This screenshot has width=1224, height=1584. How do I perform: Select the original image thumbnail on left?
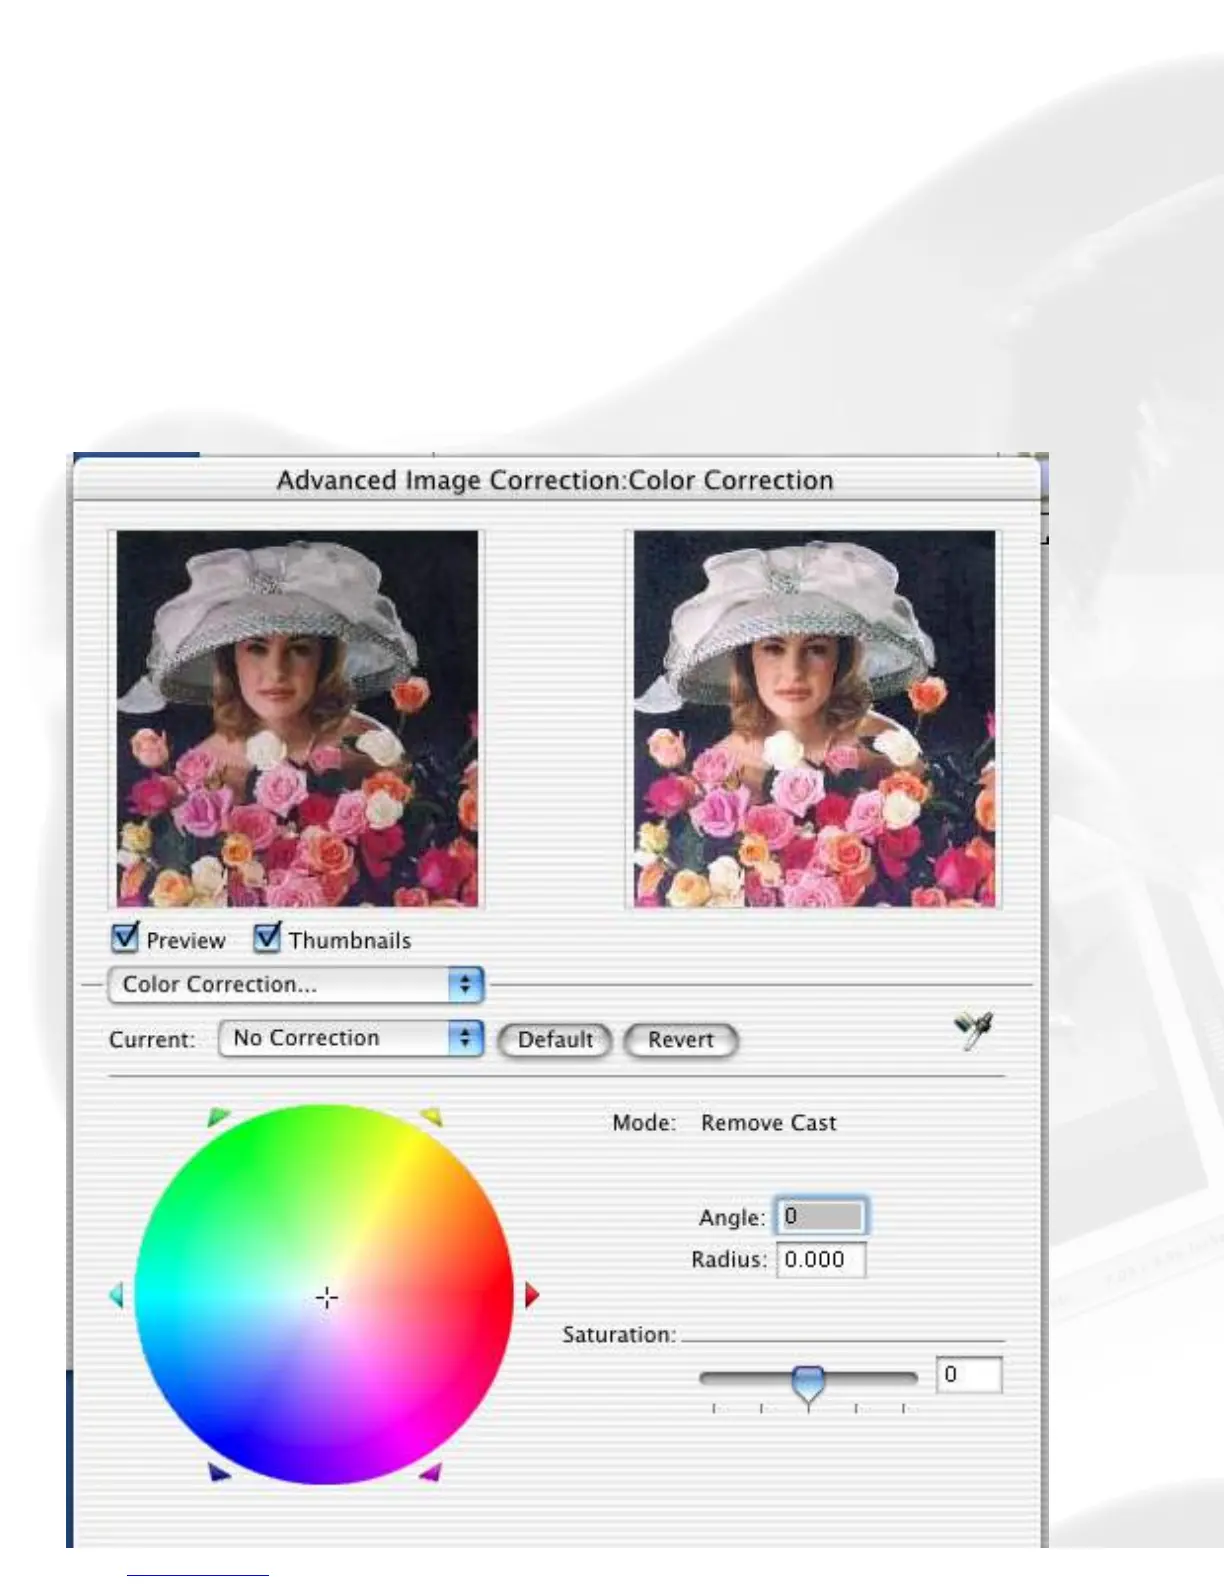coord(297,718)
